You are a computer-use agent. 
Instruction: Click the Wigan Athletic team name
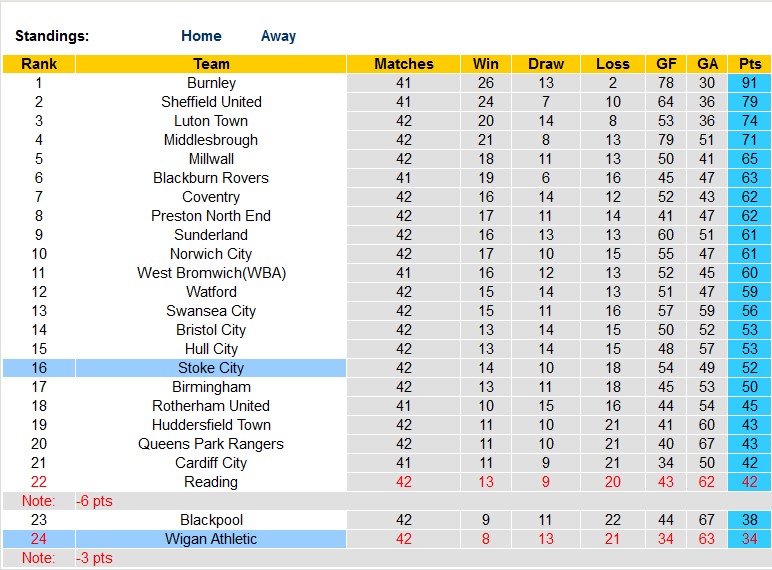pyautogui.click(x=211, y=539)
